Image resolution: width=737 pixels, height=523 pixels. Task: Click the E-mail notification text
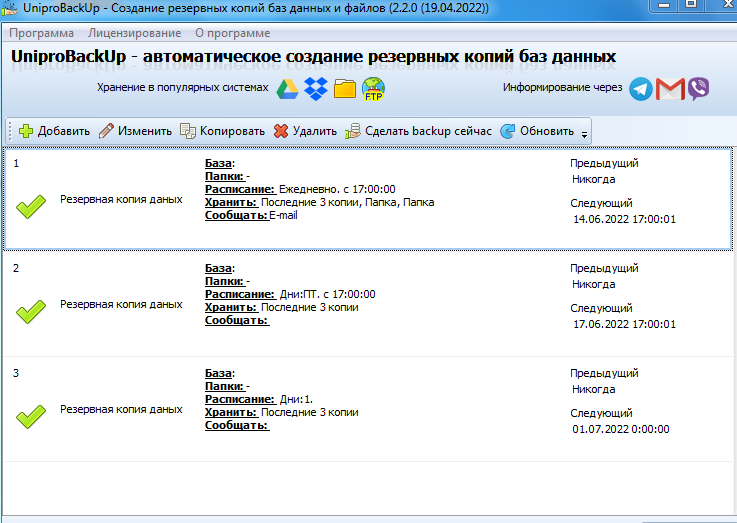(x=283, y=215)
